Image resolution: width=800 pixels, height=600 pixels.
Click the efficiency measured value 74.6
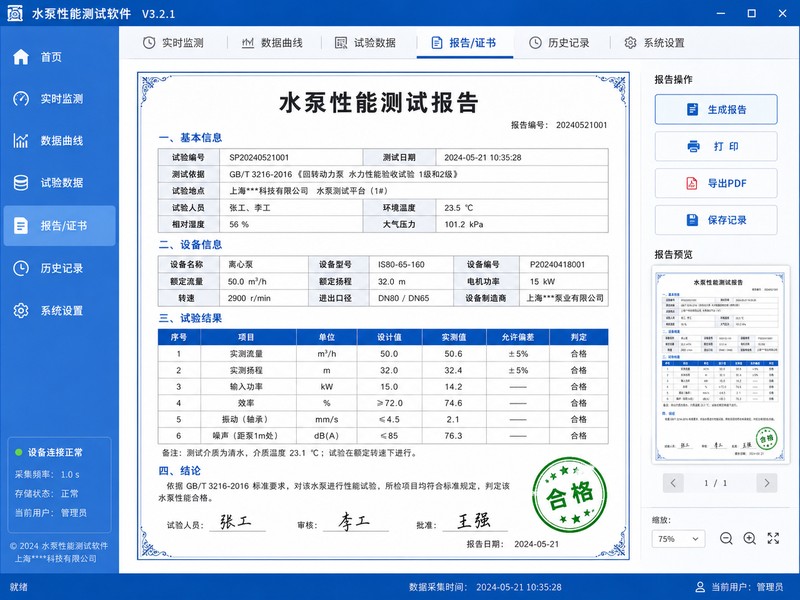pyautogui.click(x=453, y=403)
